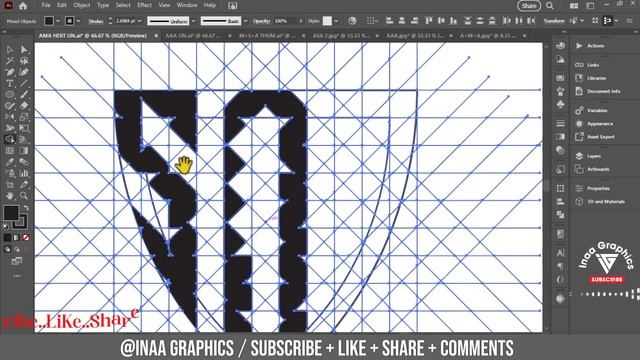The height and width of the screenshot is (360, 640).
Task: Set paint mode to solid Color
Action: pyautogui.click(x=8, y=237)
